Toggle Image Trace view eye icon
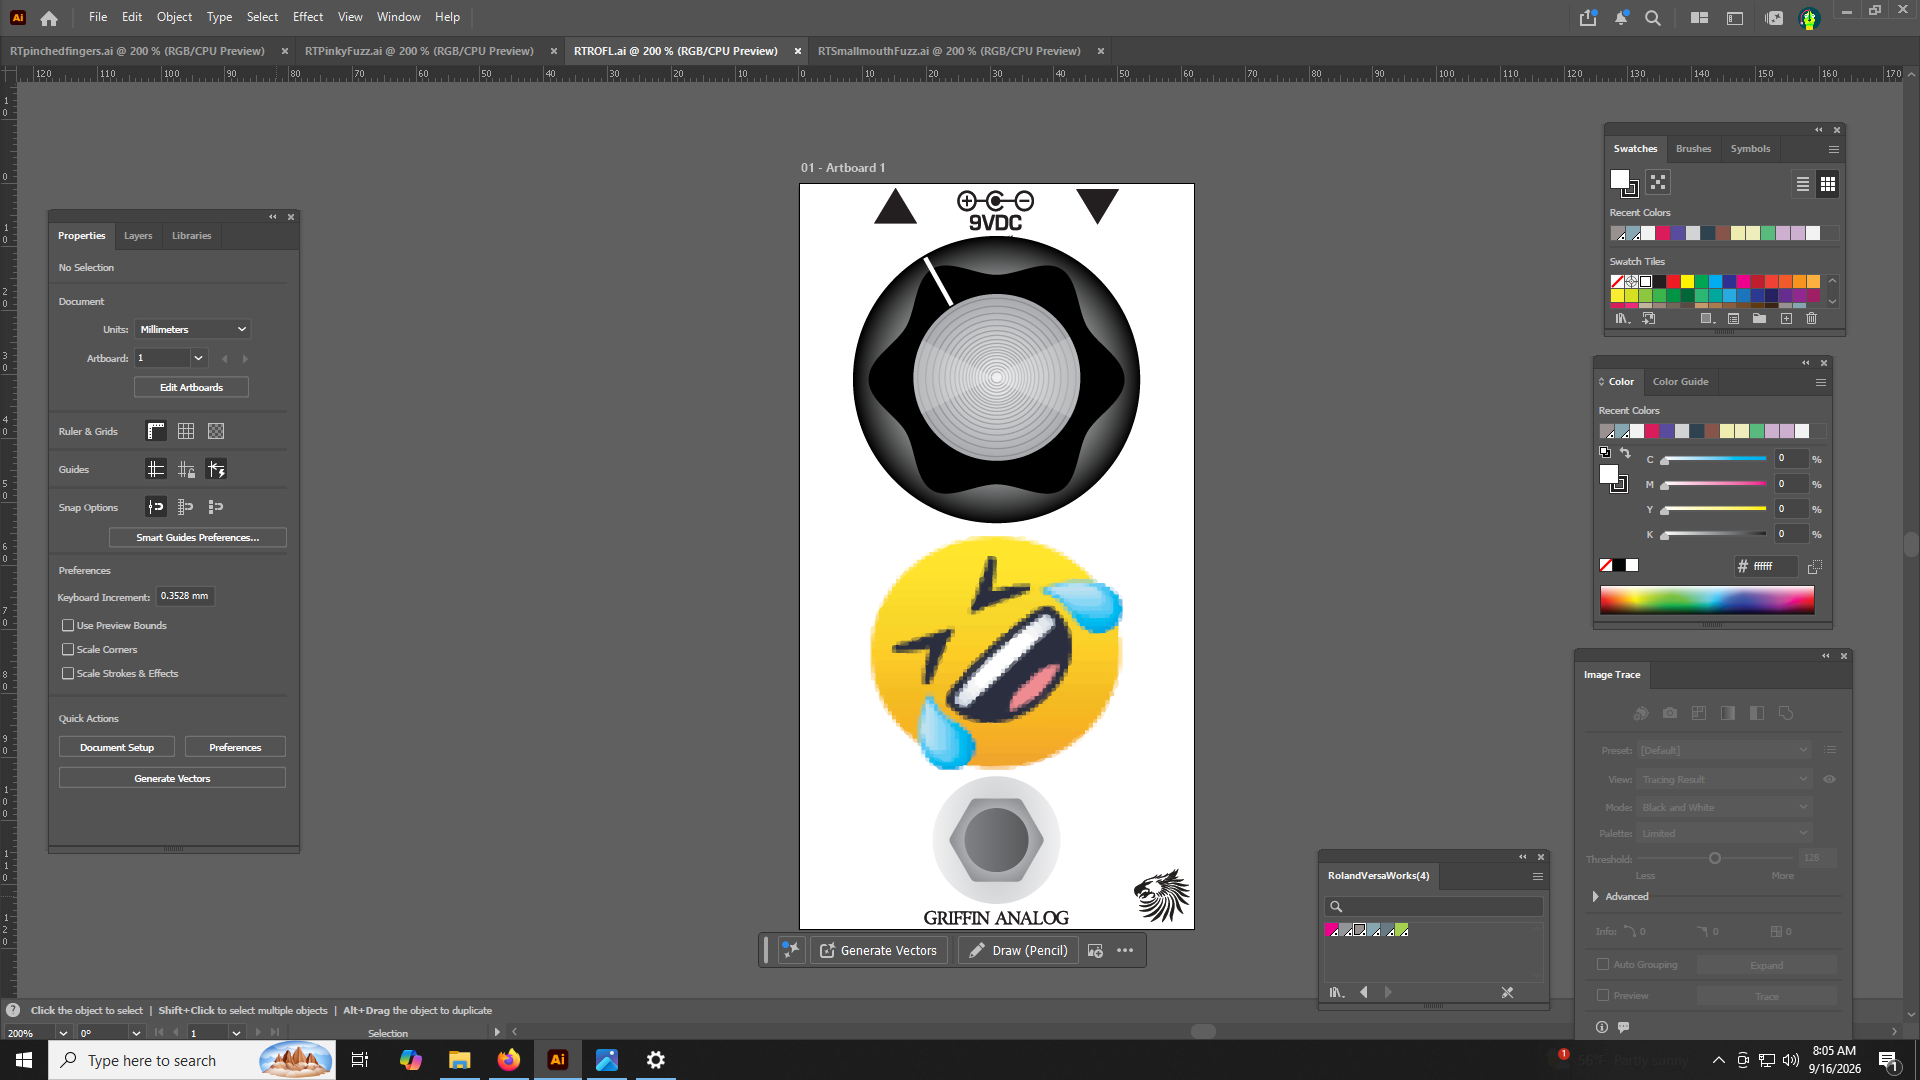 (1829, 780)
